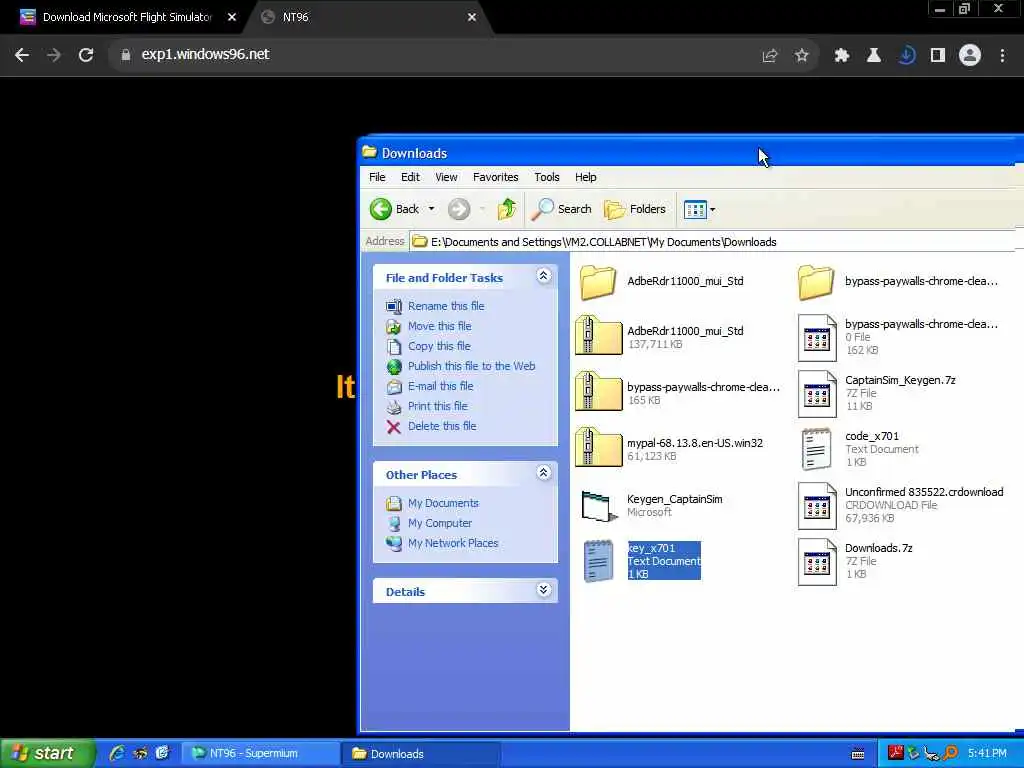The height and width of the screenshot is (768, 1024).
Task: Select the Unconfirmed 835522.crdownload file icon
Action: (x=817, y=506)
